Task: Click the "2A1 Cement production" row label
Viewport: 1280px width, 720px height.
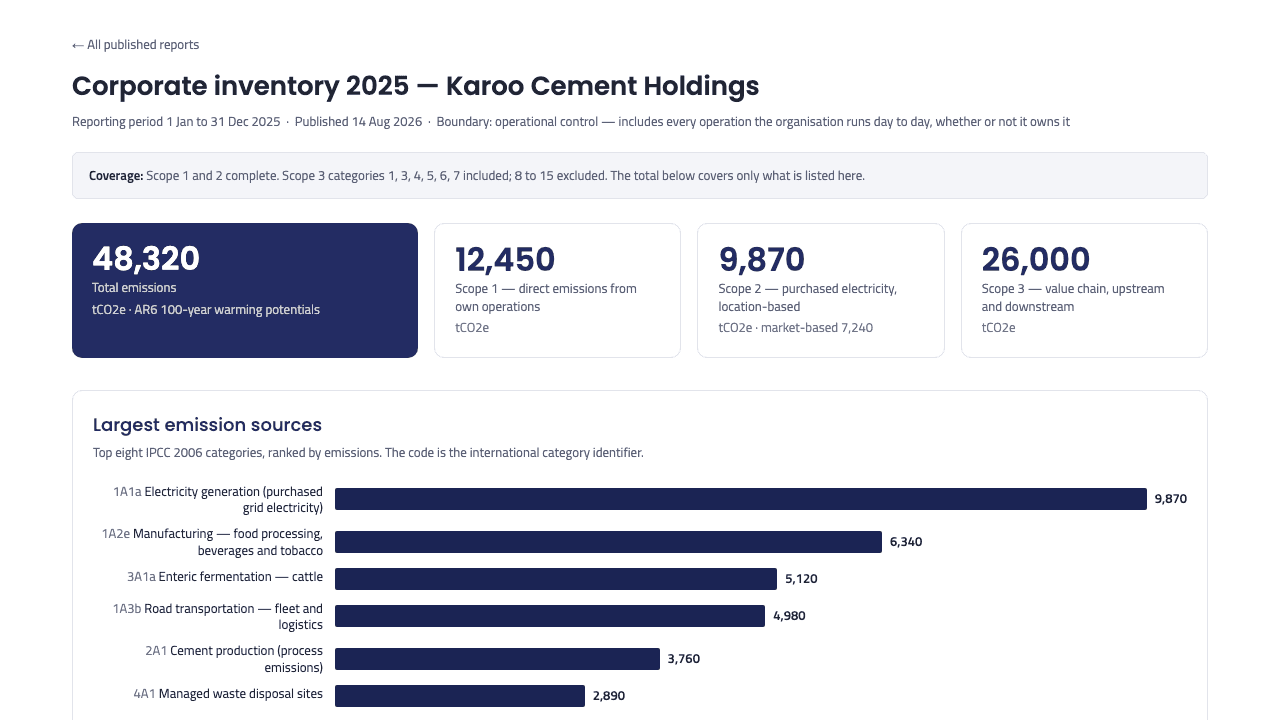Action: 234,659
